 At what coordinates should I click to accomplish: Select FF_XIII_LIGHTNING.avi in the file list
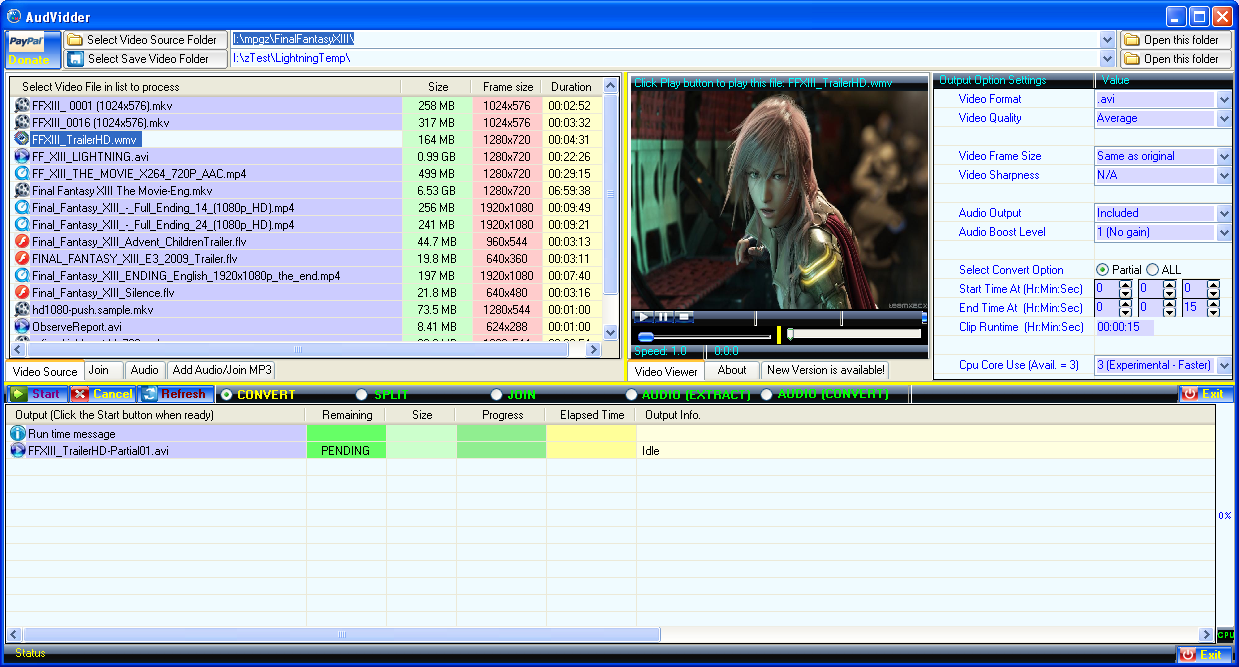tap(90, 157)
